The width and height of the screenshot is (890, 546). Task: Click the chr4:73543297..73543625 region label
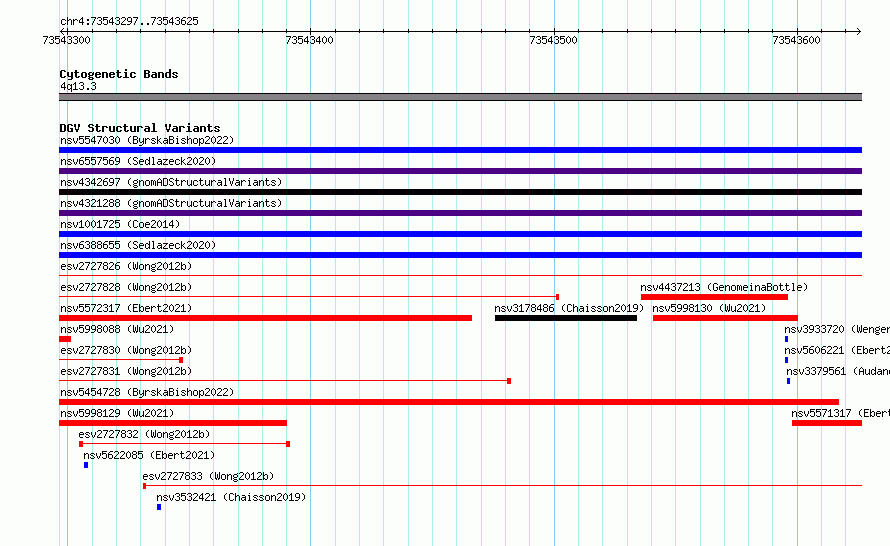pos(129,21)
